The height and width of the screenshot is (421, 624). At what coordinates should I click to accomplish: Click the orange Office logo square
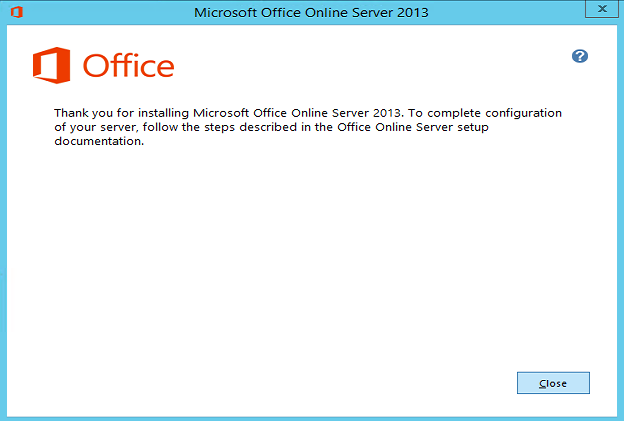[52, 67]
